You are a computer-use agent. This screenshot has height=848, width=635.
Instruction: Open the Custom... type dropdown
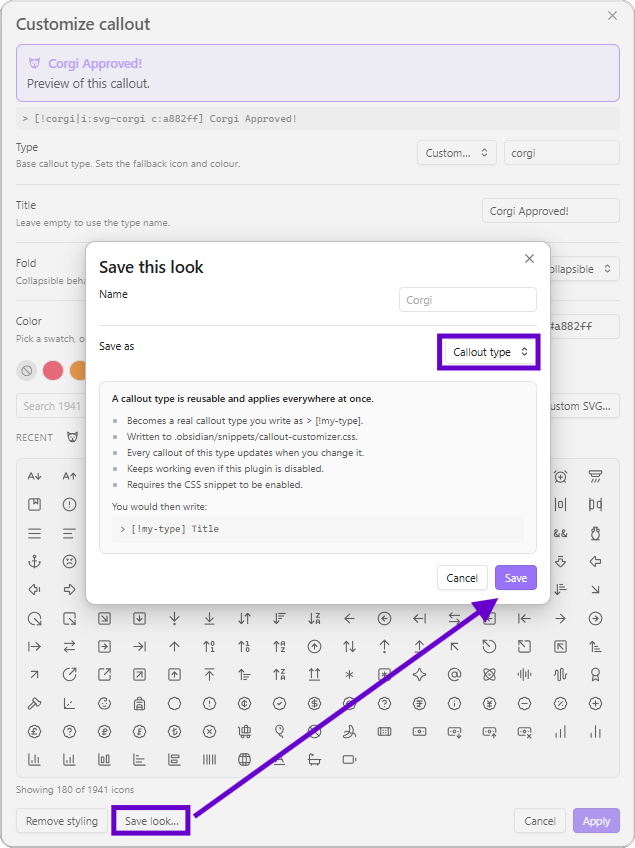coord(457,153)
